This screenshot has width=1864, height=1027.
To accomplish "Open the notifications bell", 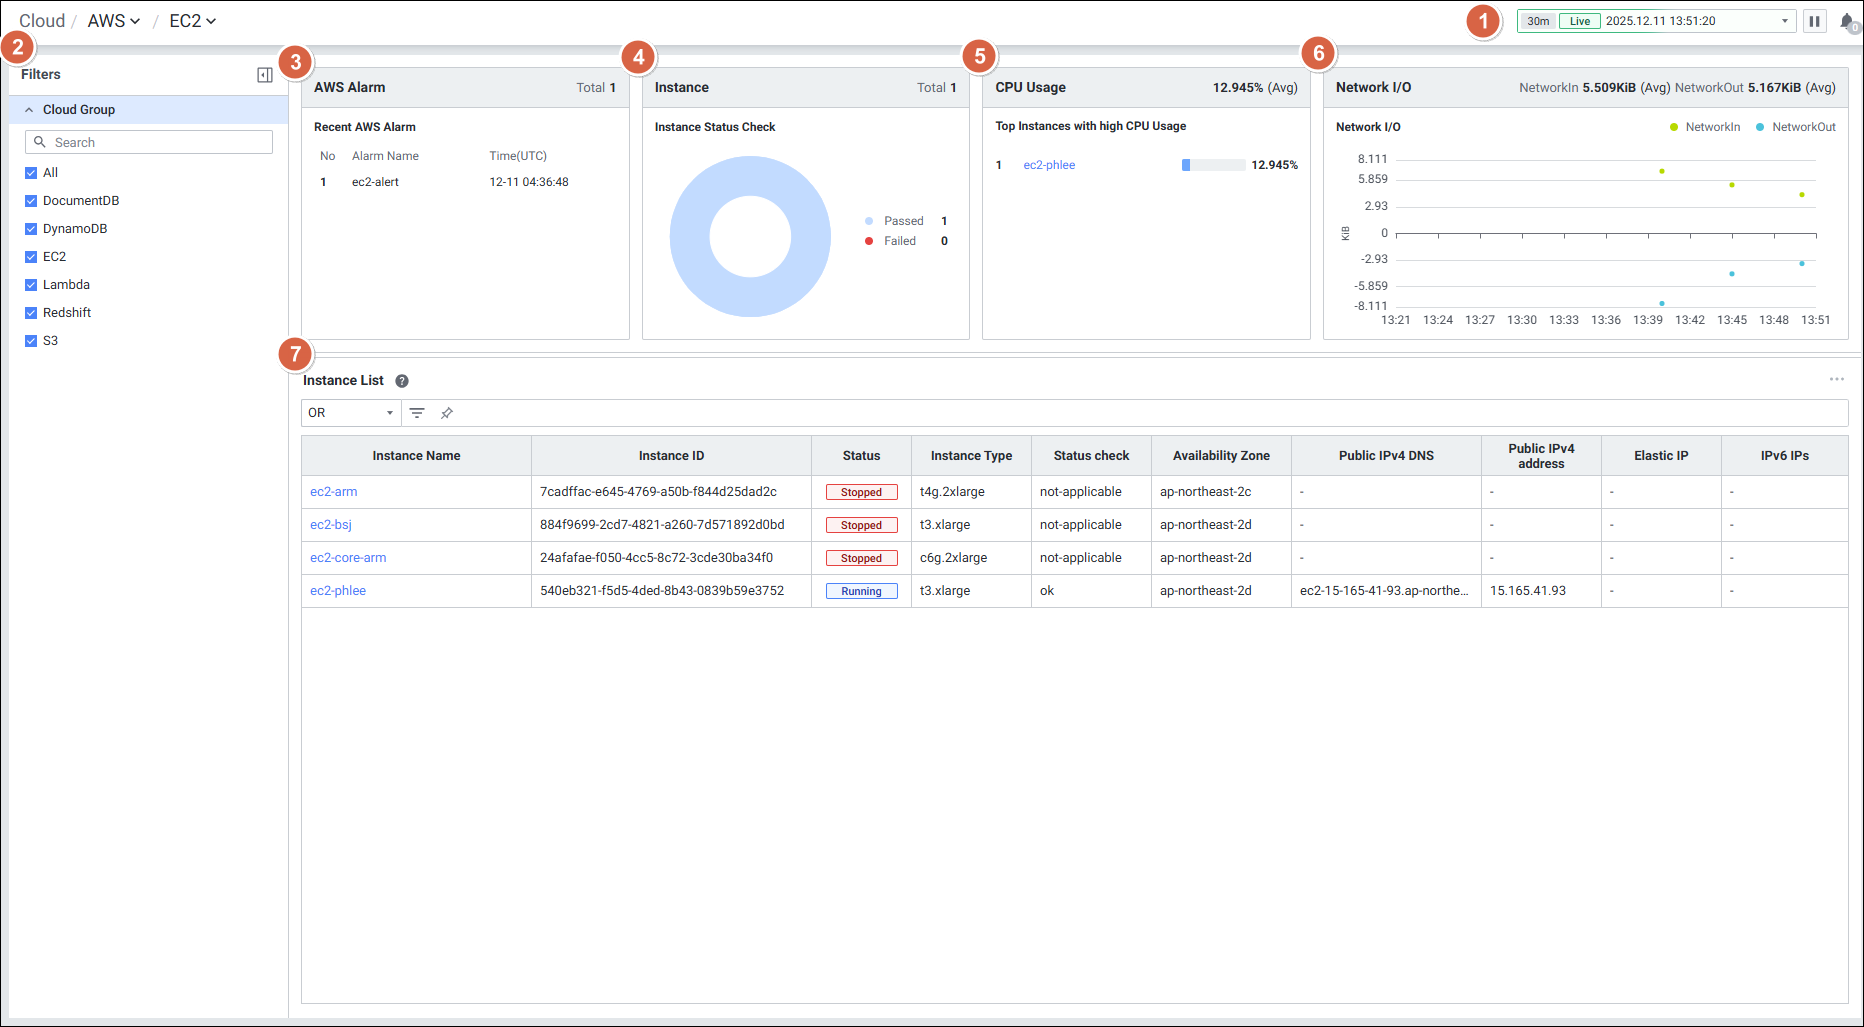I will pyautogui.click(x=1847, y=21).
